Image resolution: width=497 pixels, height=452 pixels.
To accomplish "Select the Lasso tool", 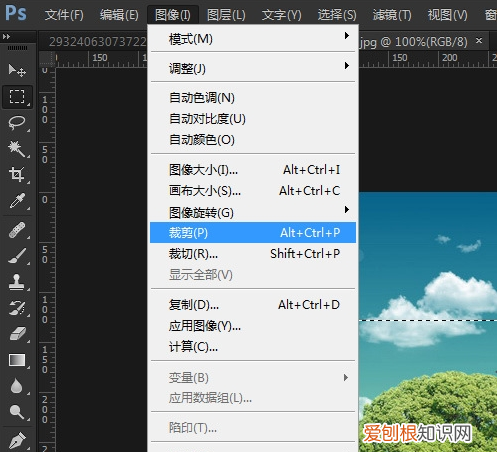I will coord(17,123).
